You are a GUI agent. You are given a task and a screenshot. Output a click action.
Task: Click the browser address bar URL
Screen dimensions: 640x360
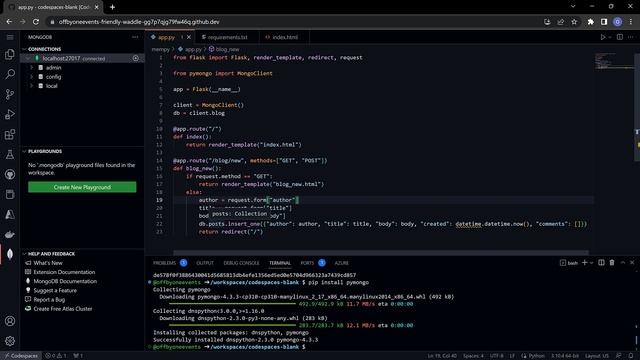tap(139, 22)
